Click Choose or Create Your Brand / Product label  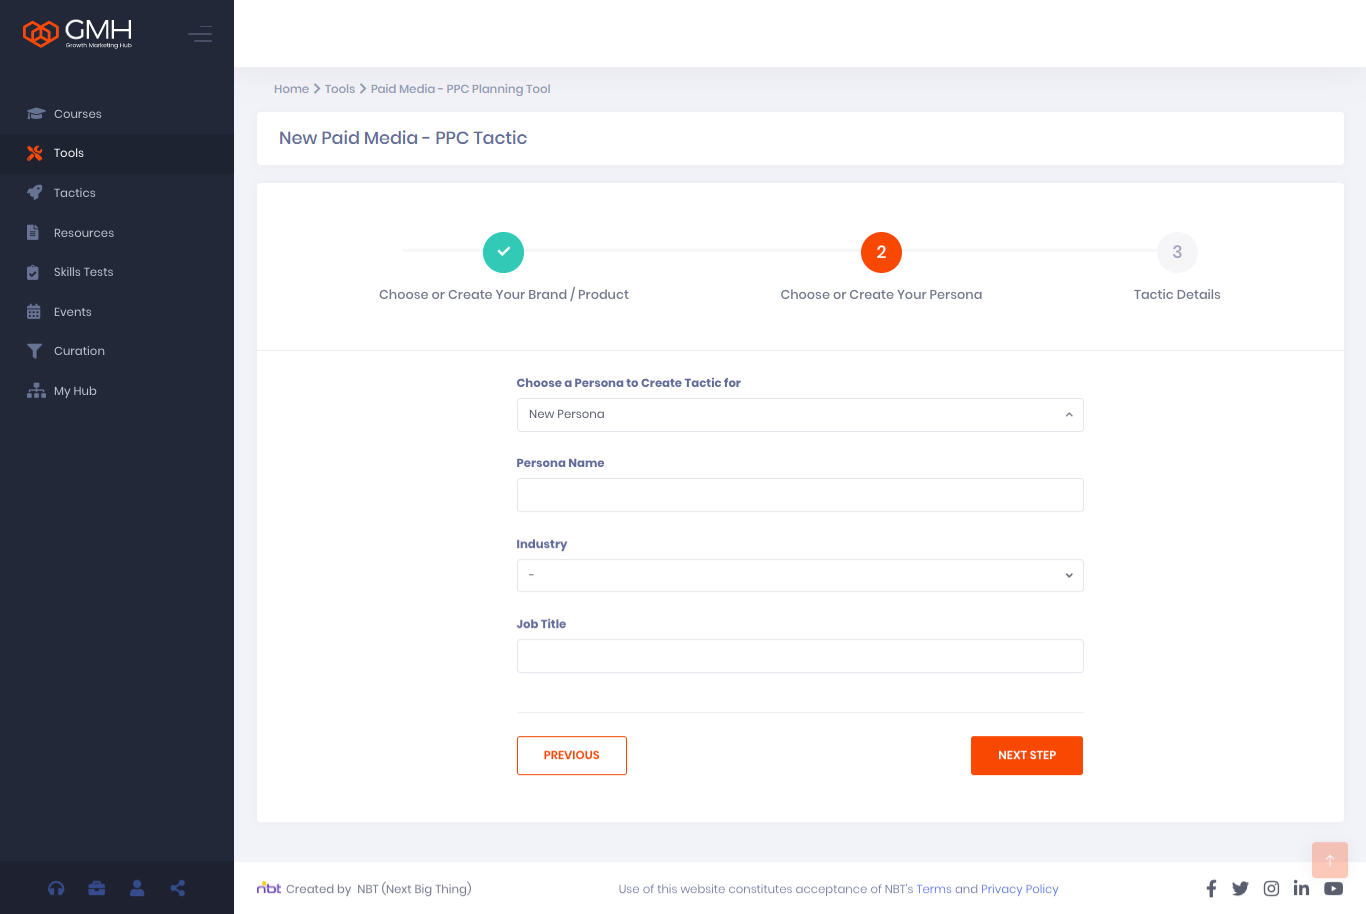504,295
